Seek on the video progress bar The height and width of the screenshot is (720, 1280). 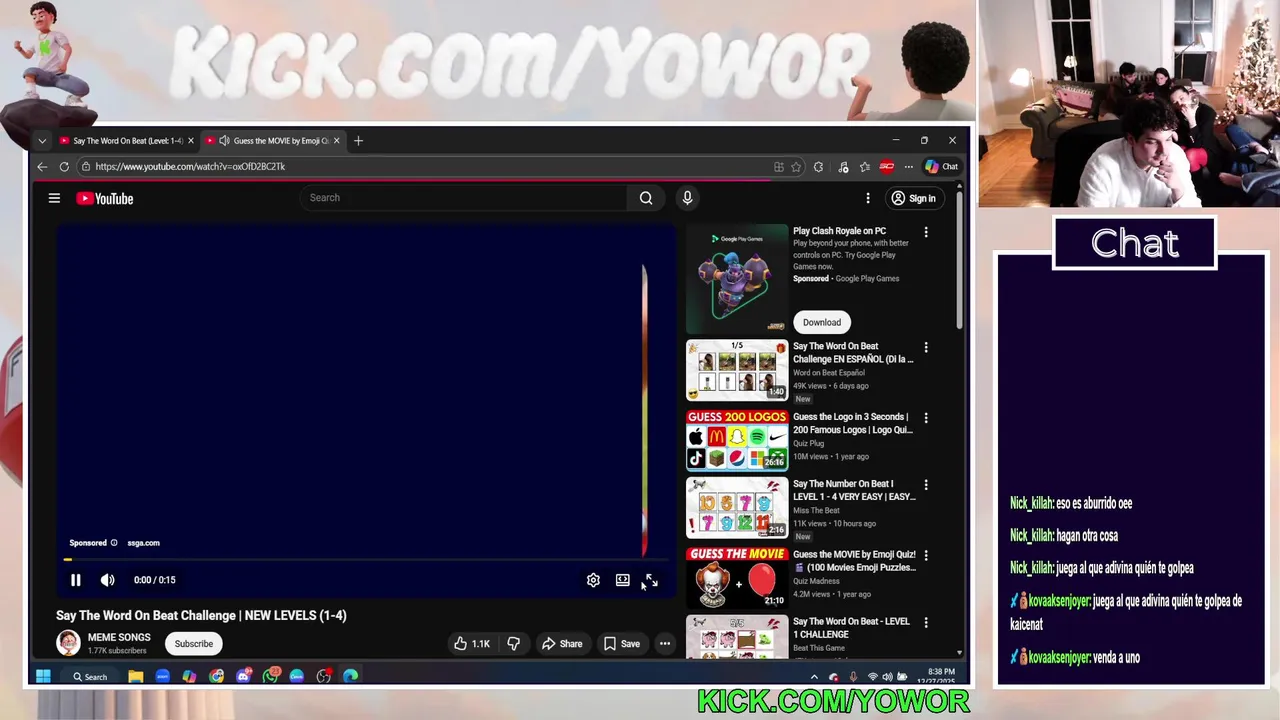[x=366, y=560]
